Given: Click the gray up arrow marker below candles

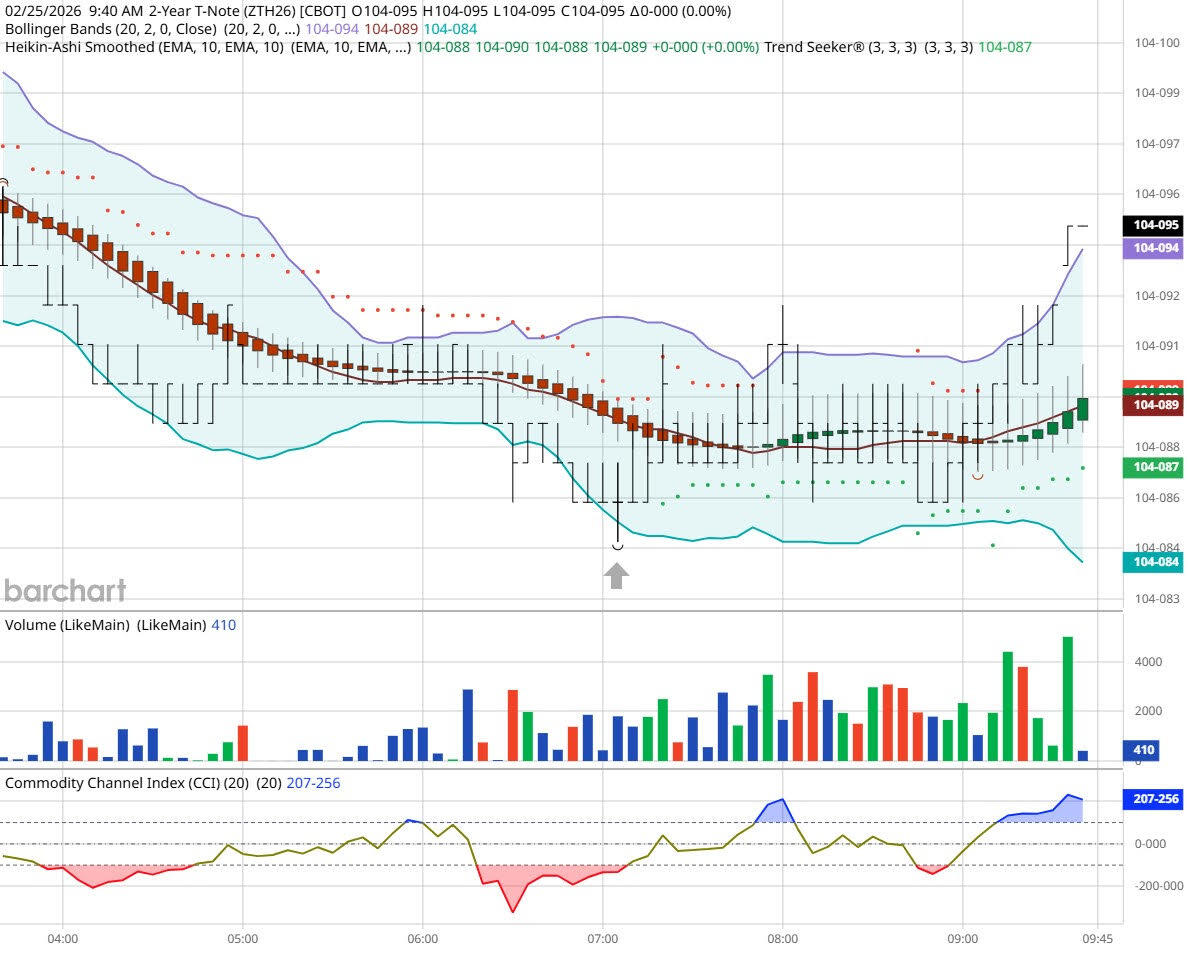Looking at the screenshot, I should point(617,576).
